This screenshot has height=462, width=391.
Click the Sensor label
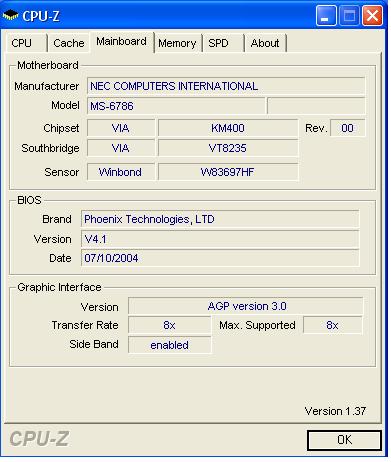[x=62, y=172]
